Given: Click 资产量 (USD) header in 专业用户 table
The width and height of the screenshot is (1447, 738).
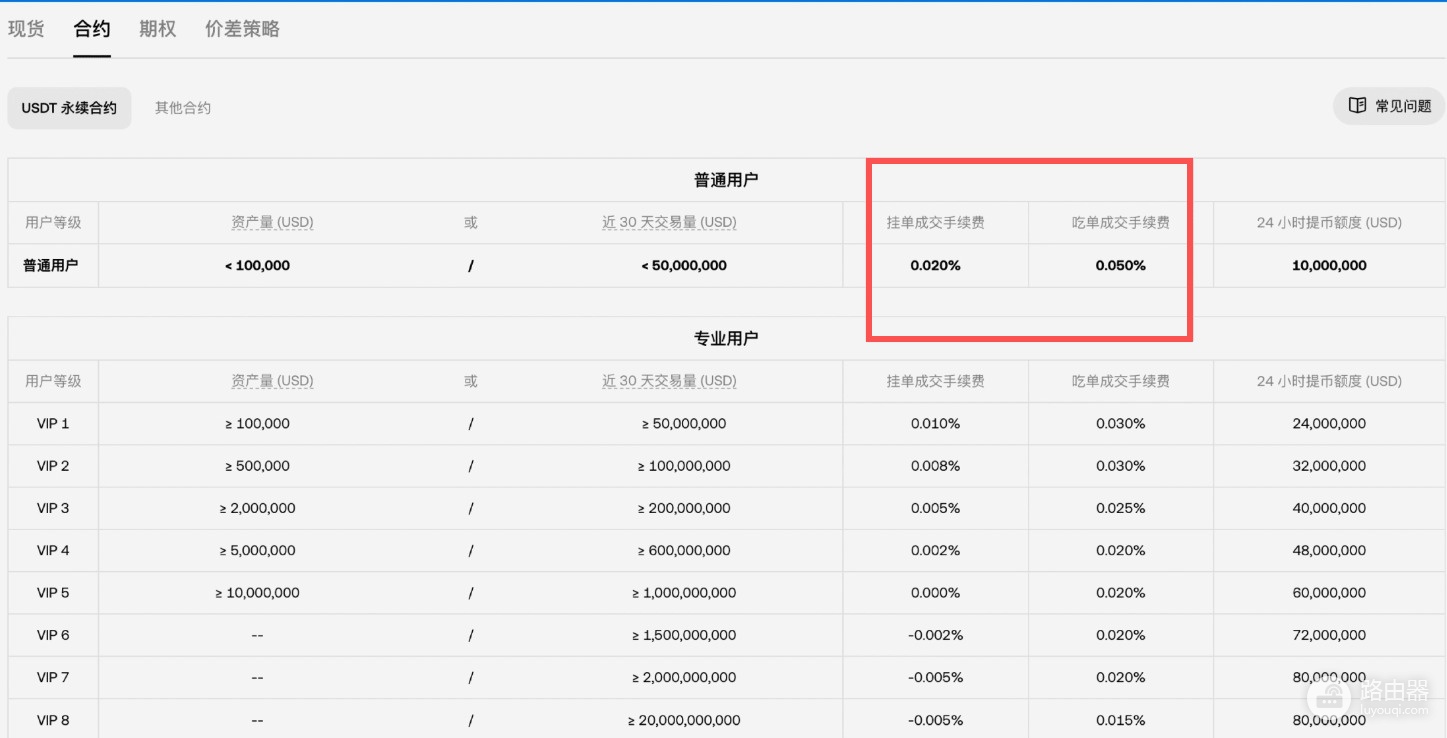Looking at the screenshot, I should (x=272, y=381).
